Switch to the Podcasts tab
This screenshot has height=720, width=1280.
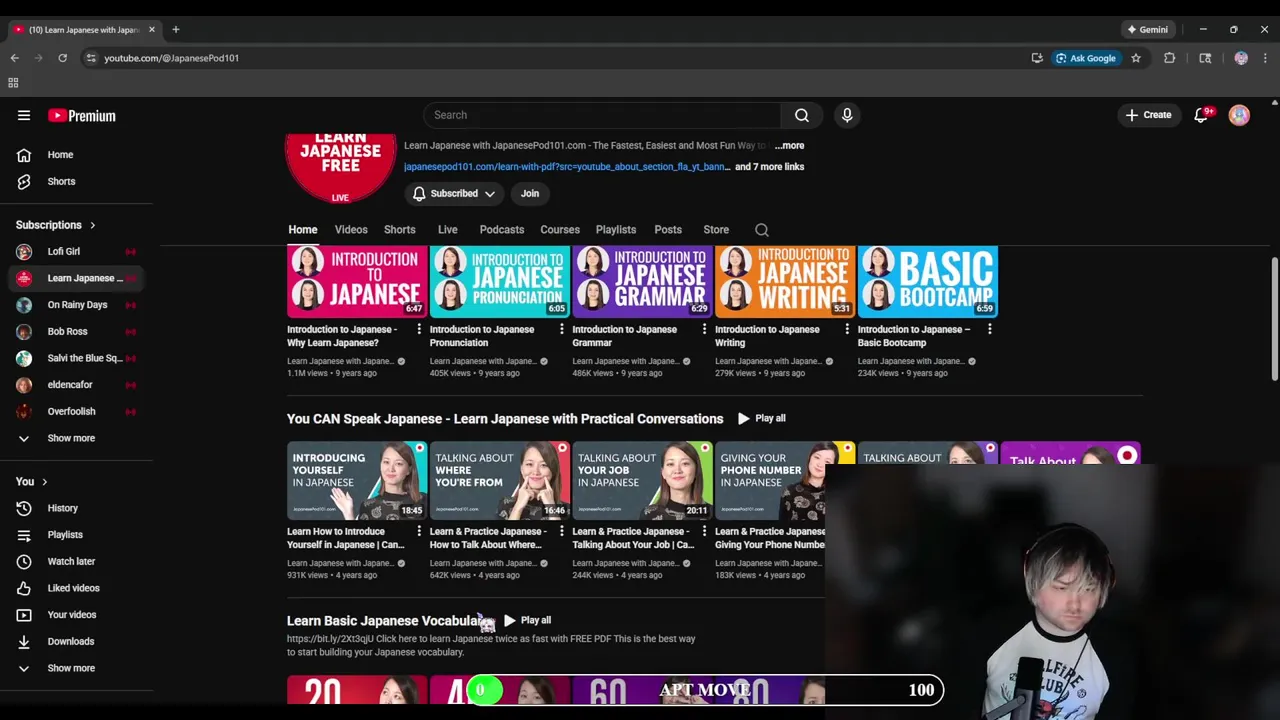pos(501,230)
